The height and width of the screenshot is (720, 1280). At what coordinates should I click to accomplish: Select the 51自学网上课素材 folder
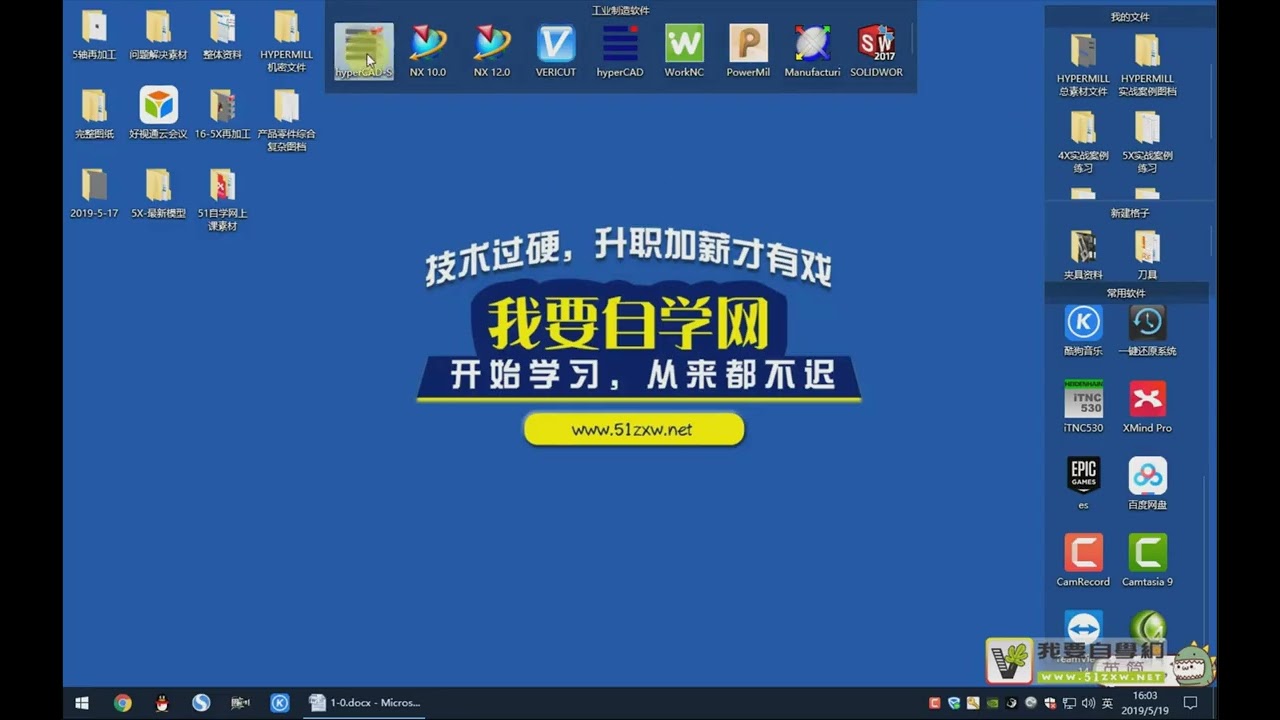[x=222, y=200]
